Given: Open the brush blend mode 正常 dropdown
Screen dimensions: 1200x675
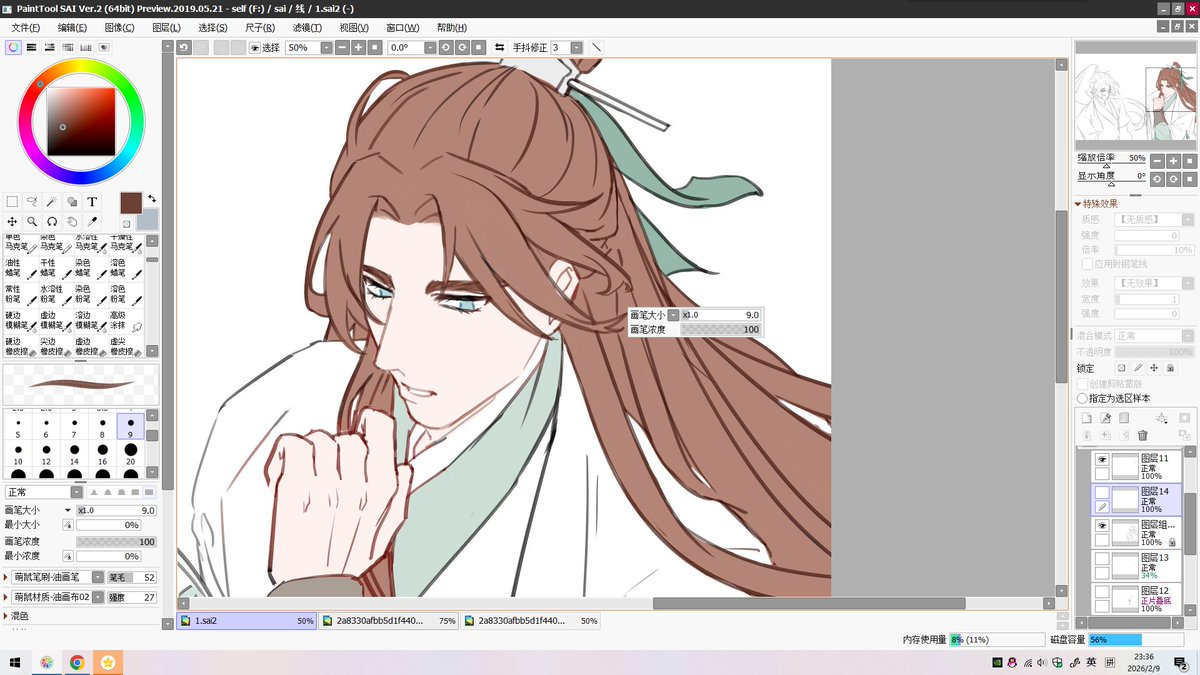Looking at the screenshot, I should point(76,492).
